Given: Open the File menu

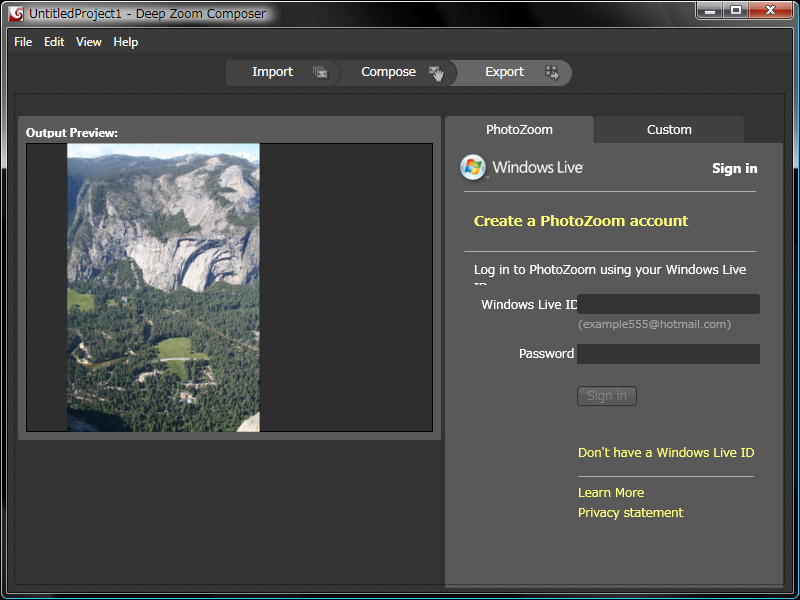Looking at the screenshot, I should pos(23,42).
